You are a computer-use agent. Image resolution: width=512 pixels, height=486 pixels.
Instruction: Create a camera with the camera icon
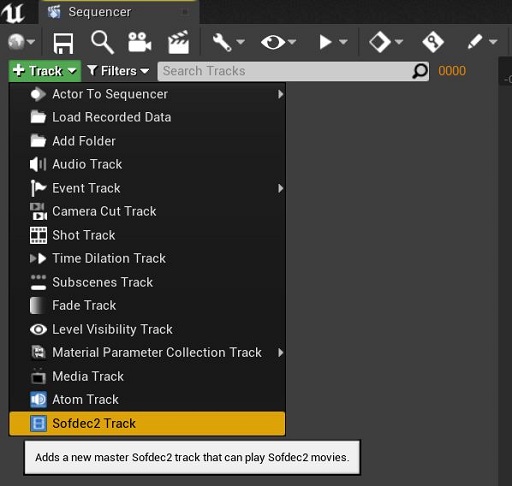coord(140,42)
